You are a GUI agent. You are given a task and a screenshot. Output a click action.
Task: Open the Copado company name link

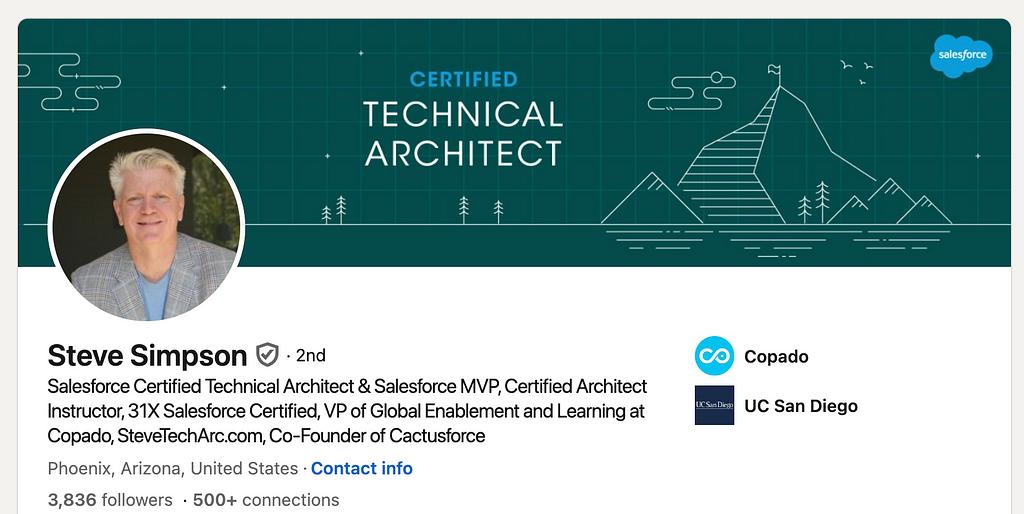pos(776,357)
